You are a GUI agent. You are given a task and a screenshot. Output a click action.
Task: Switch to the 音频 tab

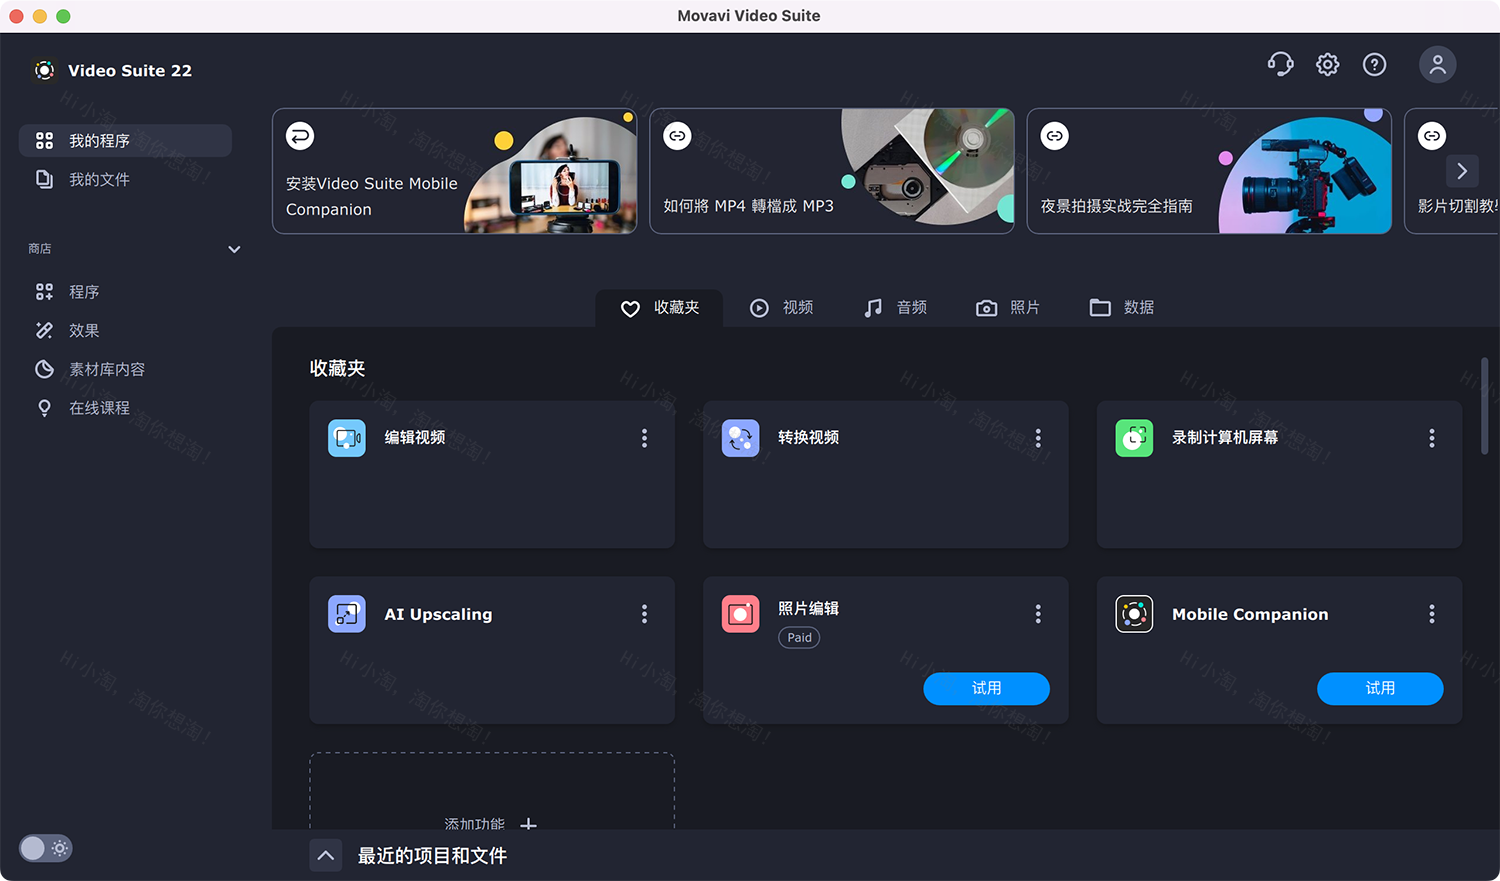pos(895,308)
